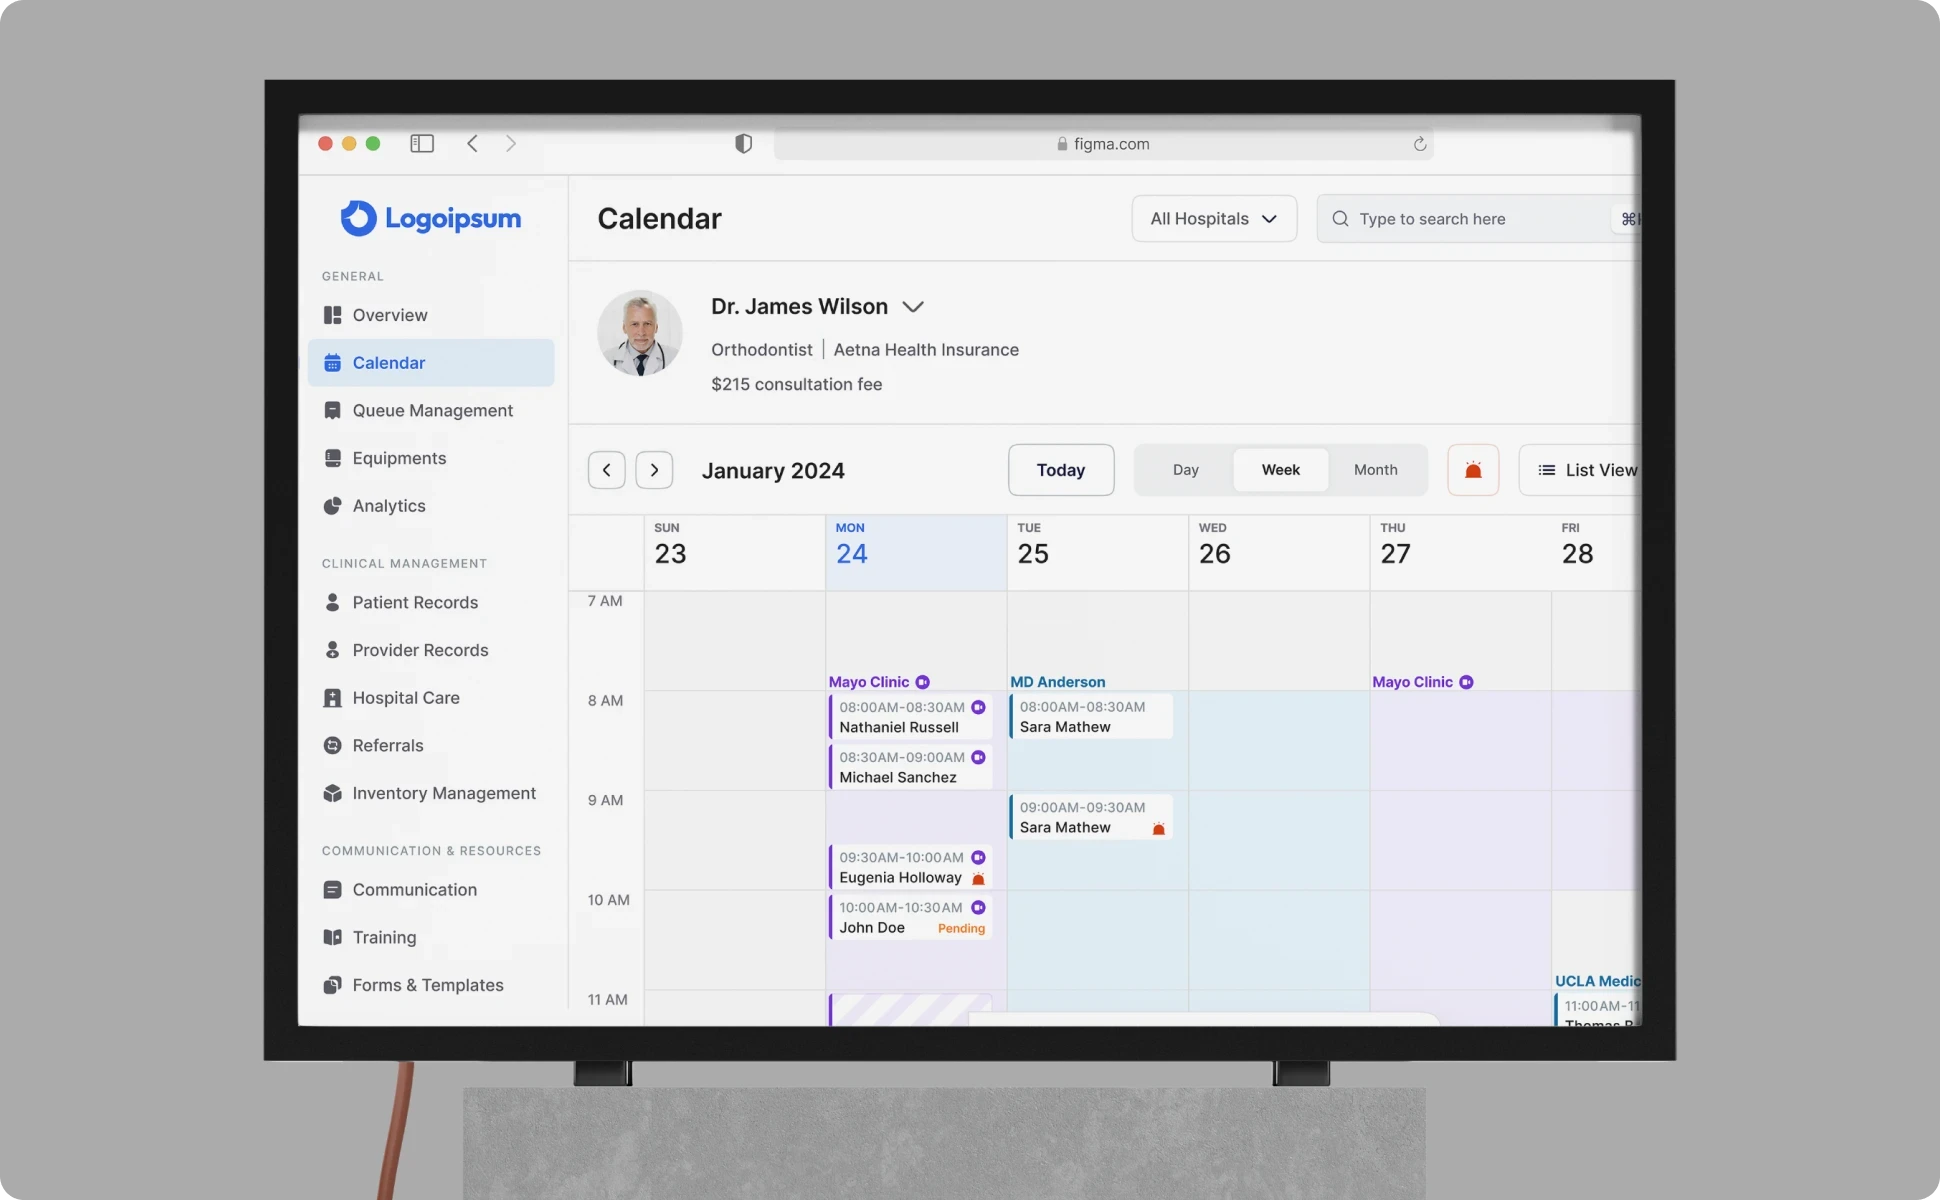Switch calendar to Day view
The height and width of the screenshot is (1200, 1940).
point(1185,470)
